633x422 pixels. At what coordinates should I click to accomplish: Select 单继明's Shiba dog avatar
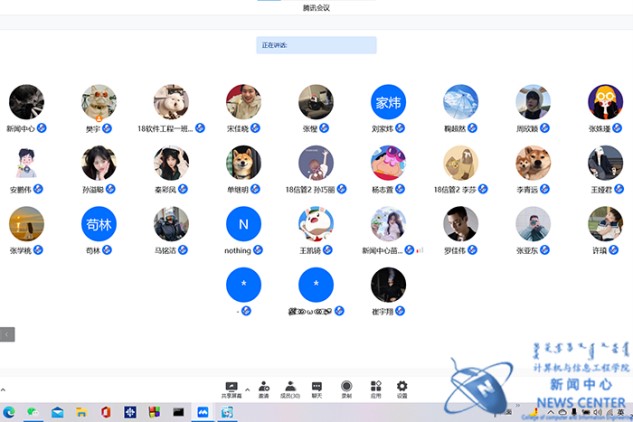(x=243, y=163)
